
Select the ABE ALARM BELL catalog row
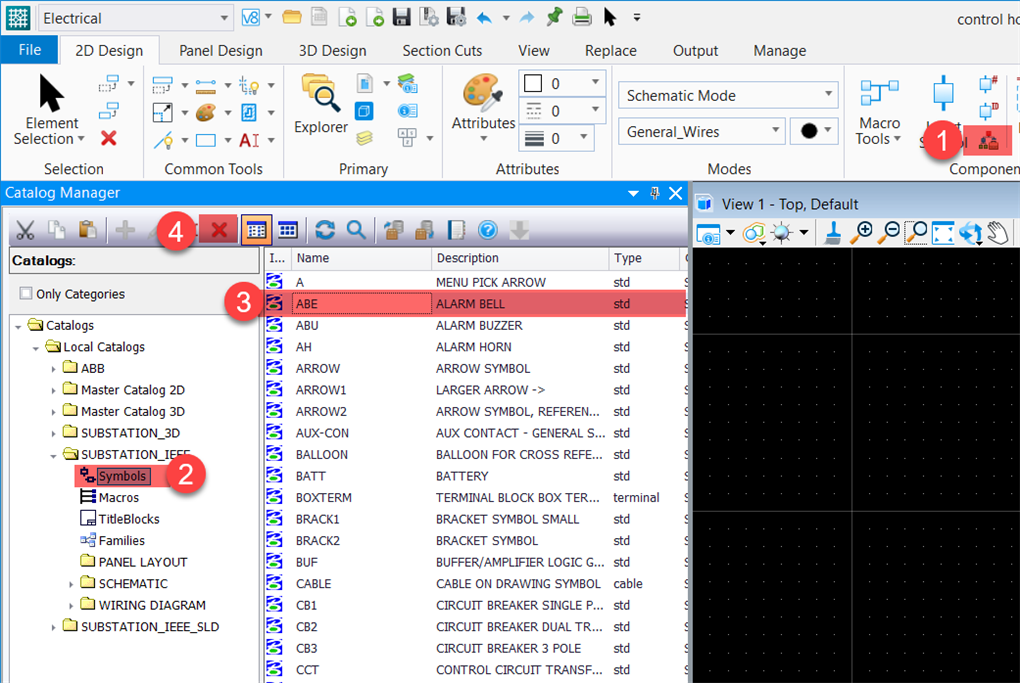click(360, 303)
